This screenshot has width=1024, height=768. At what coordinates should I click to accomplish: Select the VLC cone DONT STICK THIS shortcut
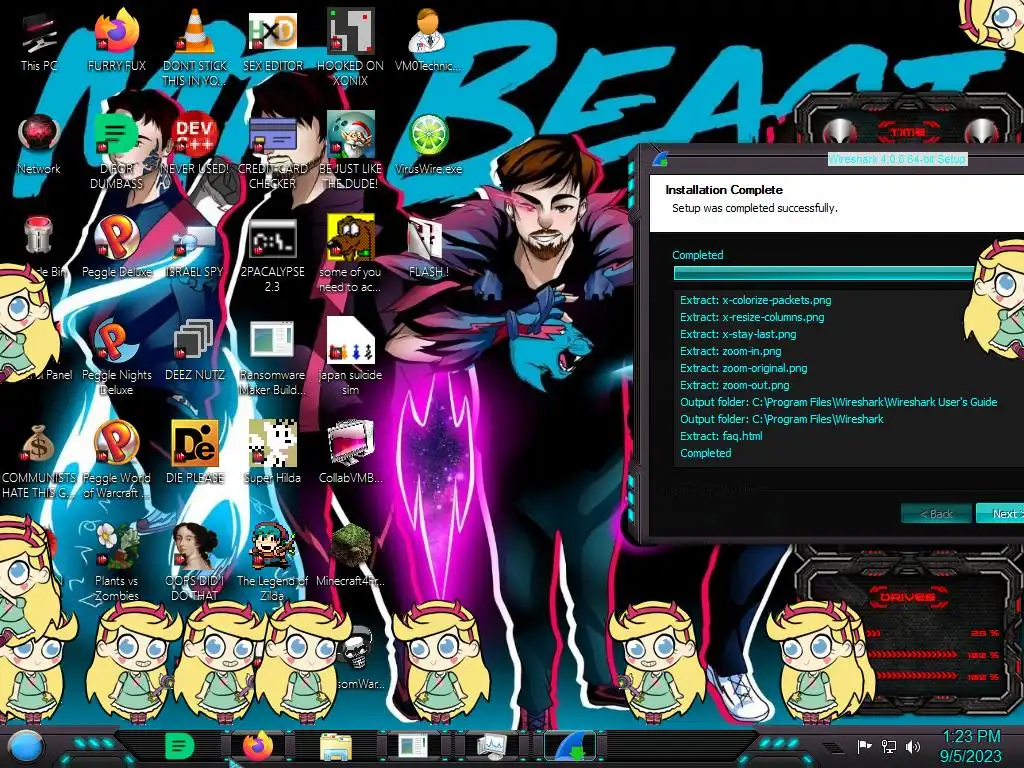(x=195, y=47)
